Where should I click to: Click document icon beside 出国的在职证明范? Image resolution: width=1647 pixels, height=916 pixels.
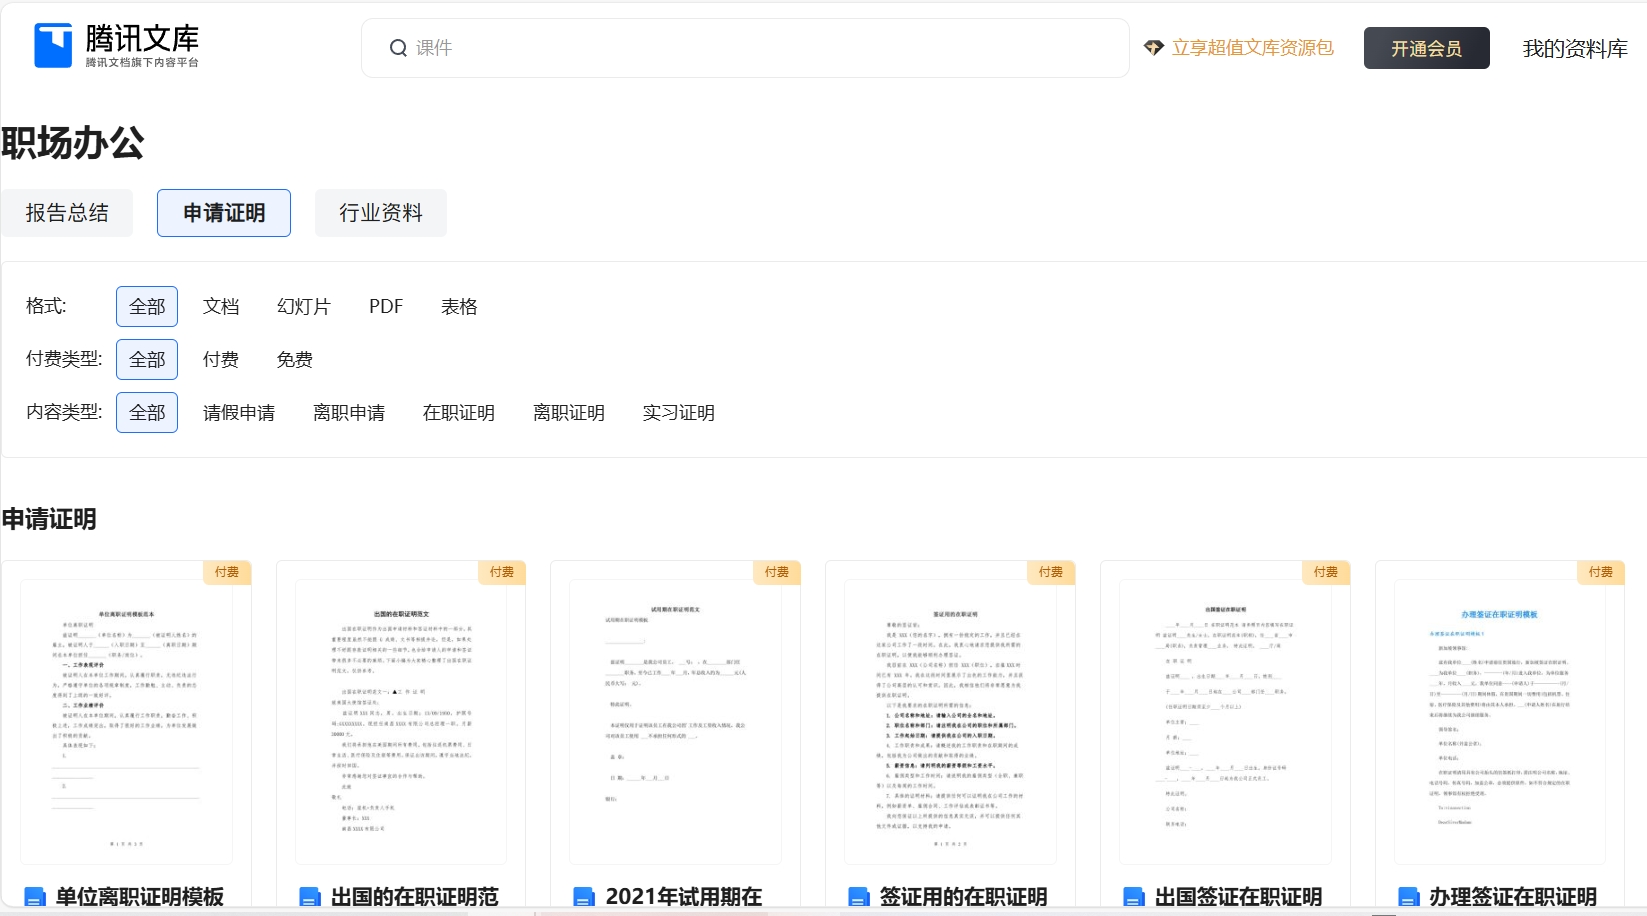coord(310,897)
